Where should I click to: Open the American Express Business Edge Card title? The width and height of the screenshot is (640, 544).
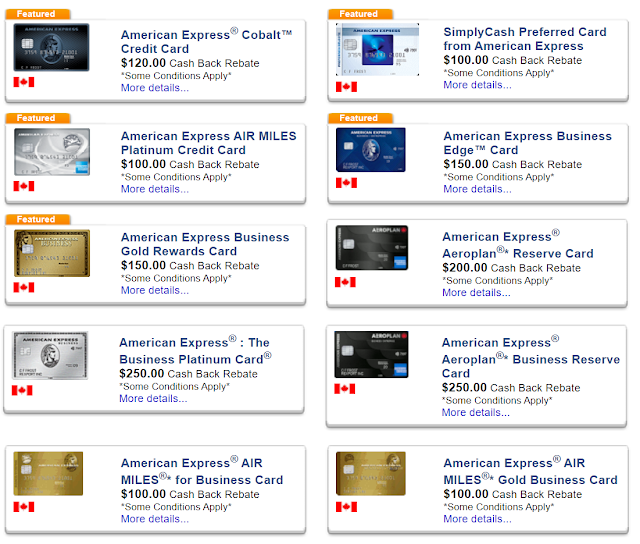528,143
